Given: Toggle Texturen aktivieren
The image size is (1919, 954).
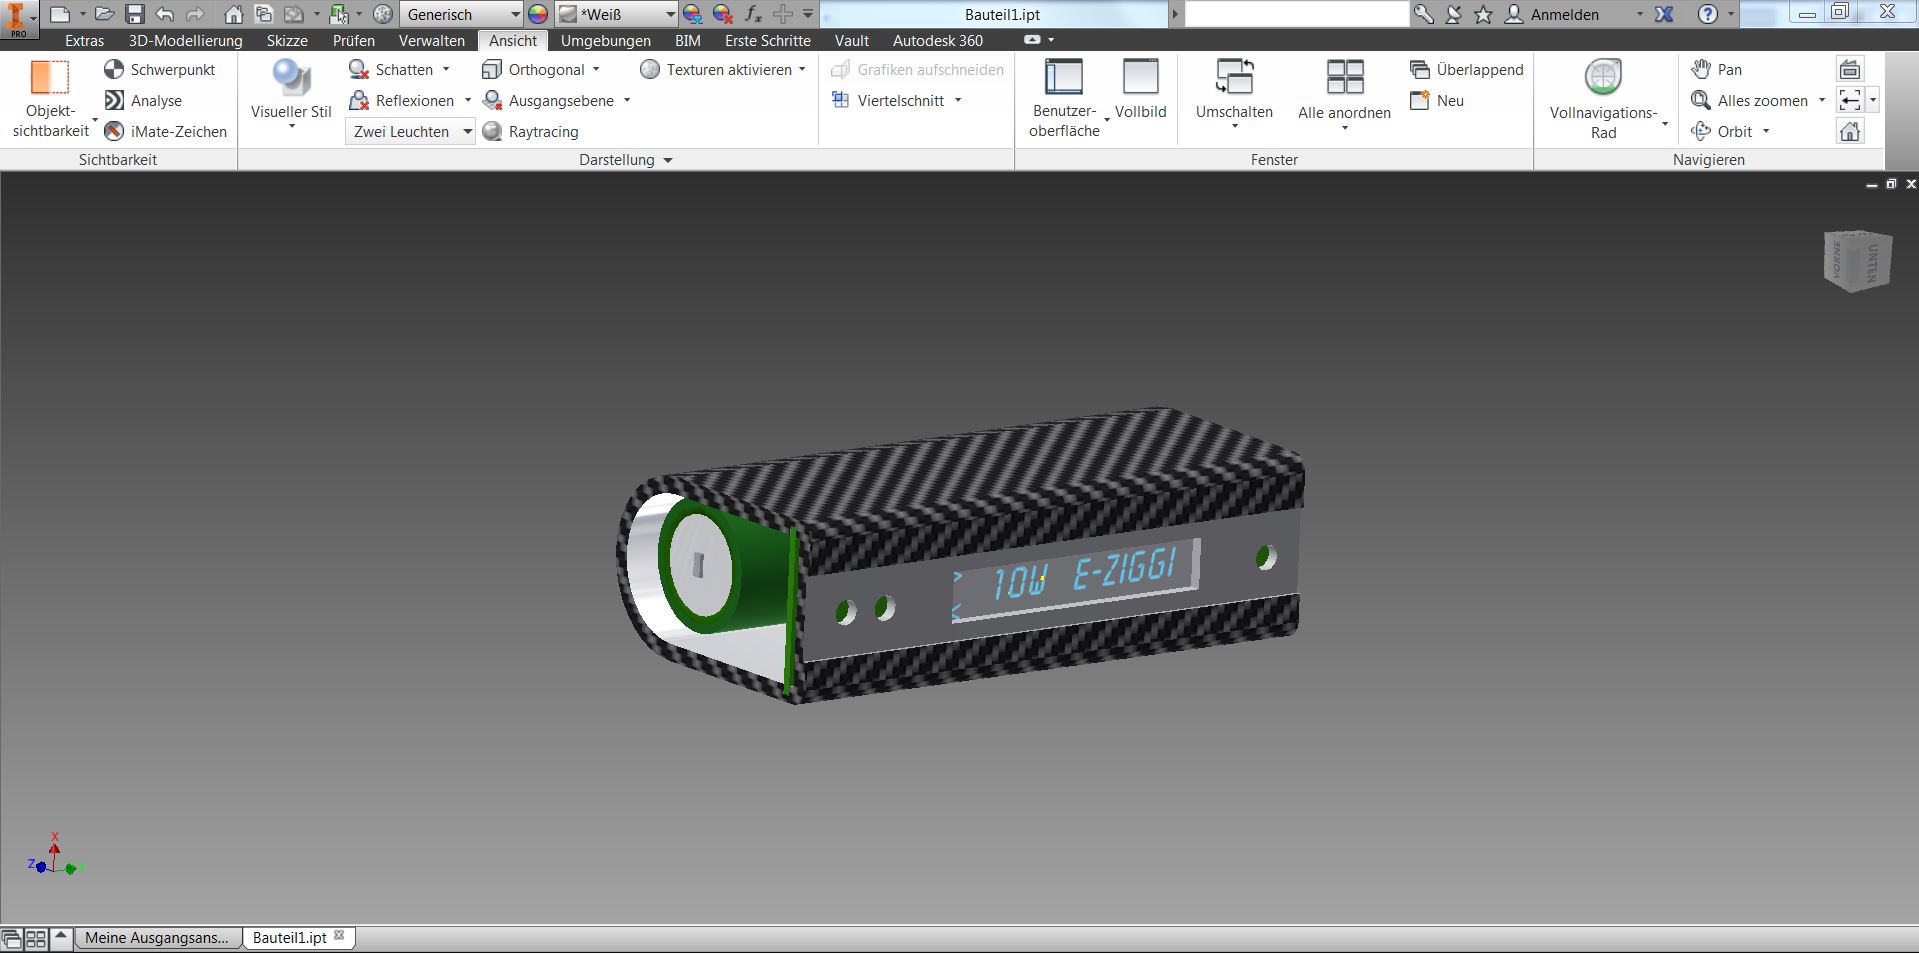Looking at the screenshot, I should click(716, 69).
